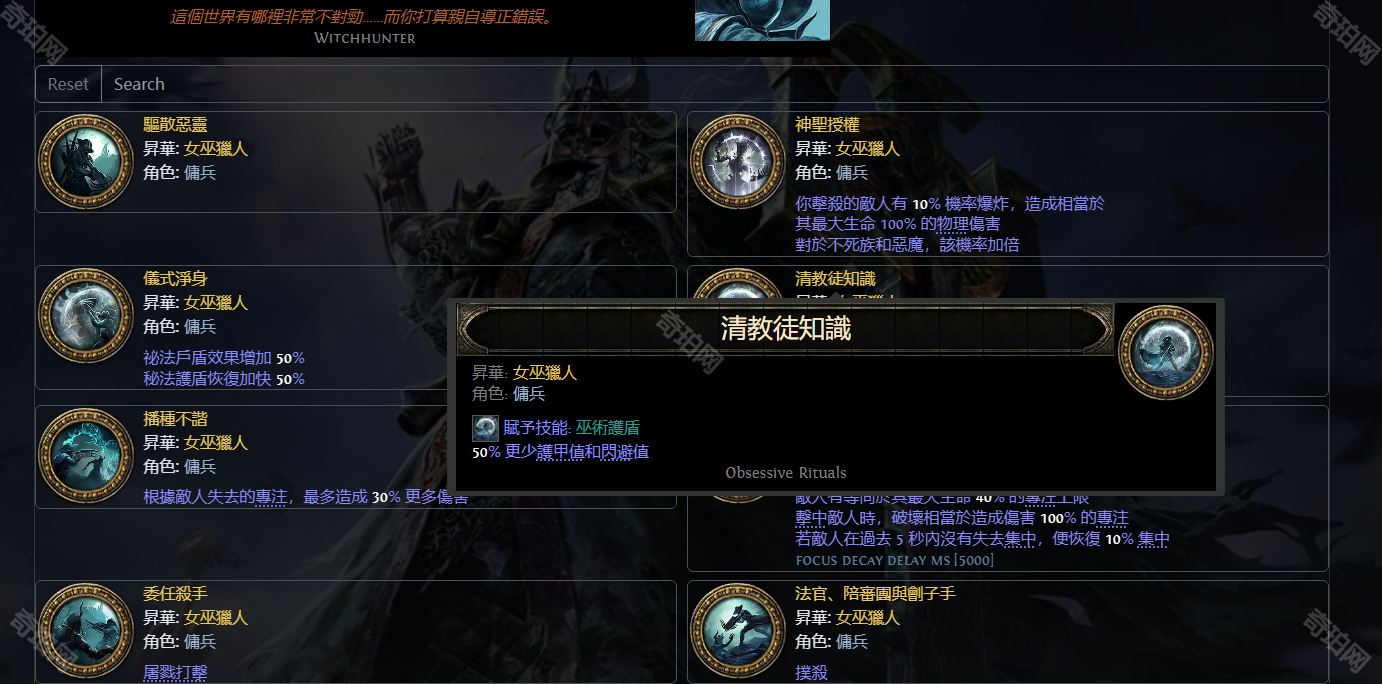Click the 法官、陪審團與劊子手 node icon
Screen dimensions: 1382x684
click(x=737, y=630)
